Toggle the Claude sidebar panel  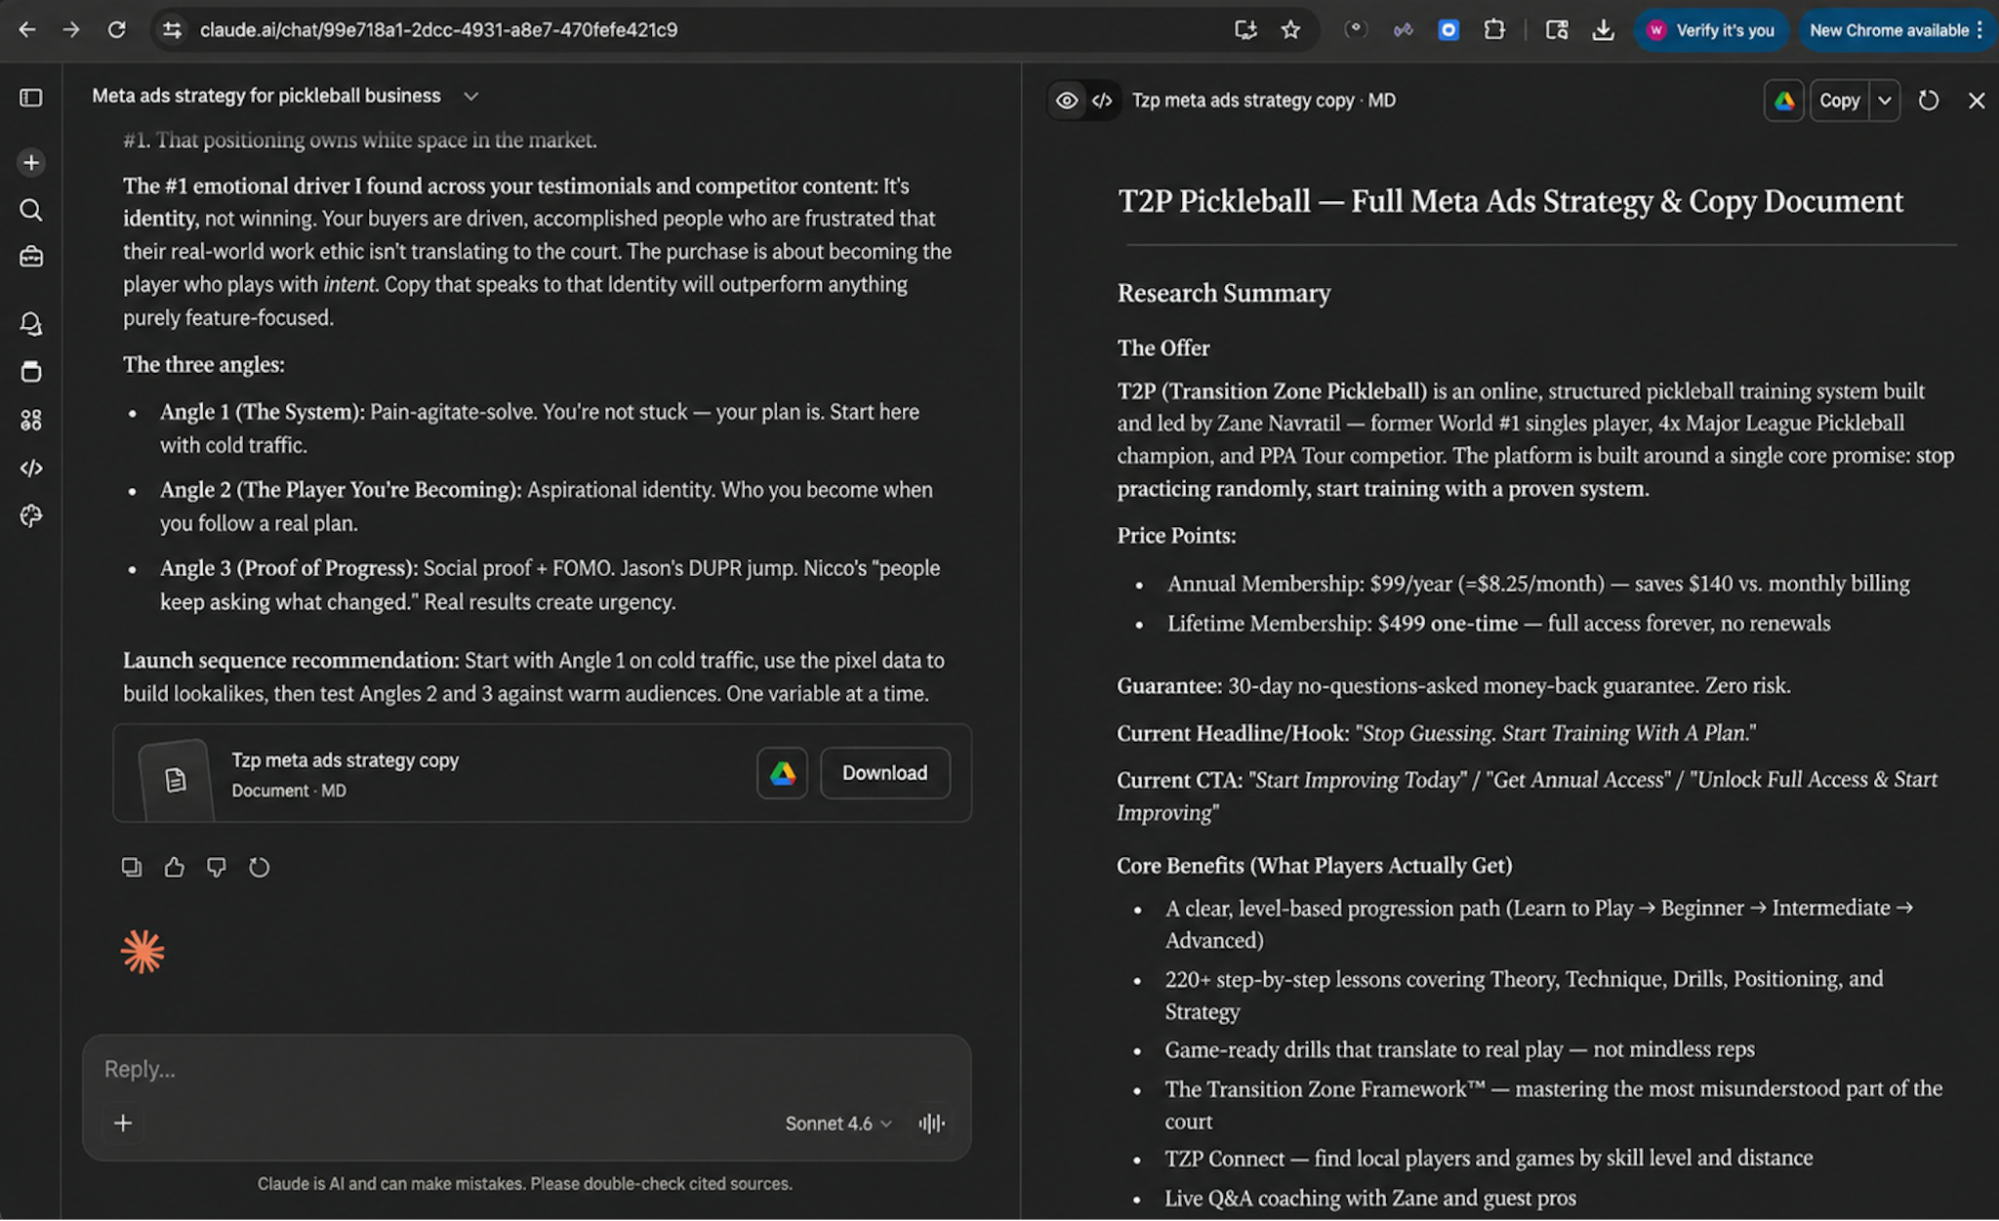[x=31, y=97]
